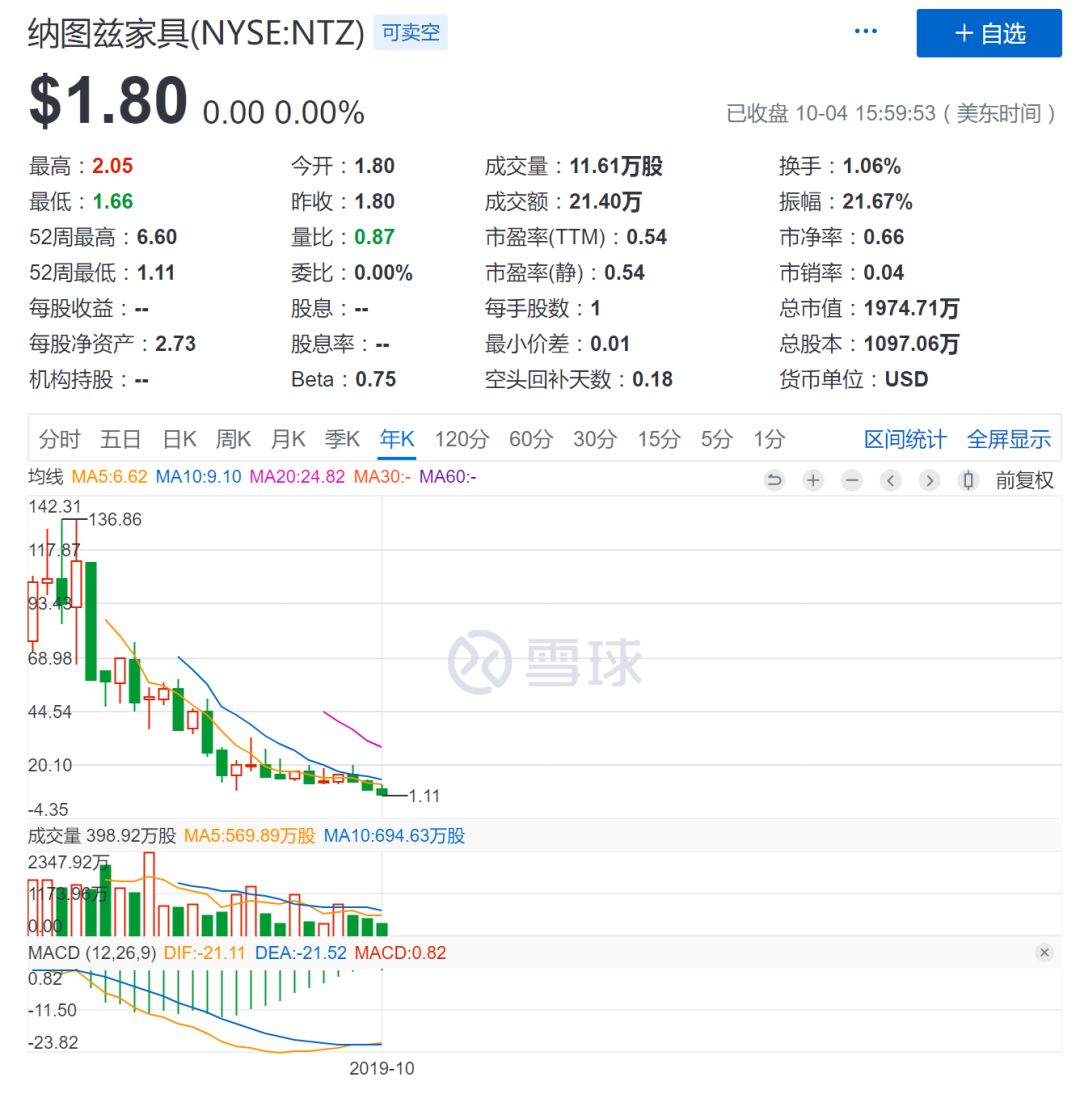Click the 空头回补天数 0.18 value

[x=652, y=380]
